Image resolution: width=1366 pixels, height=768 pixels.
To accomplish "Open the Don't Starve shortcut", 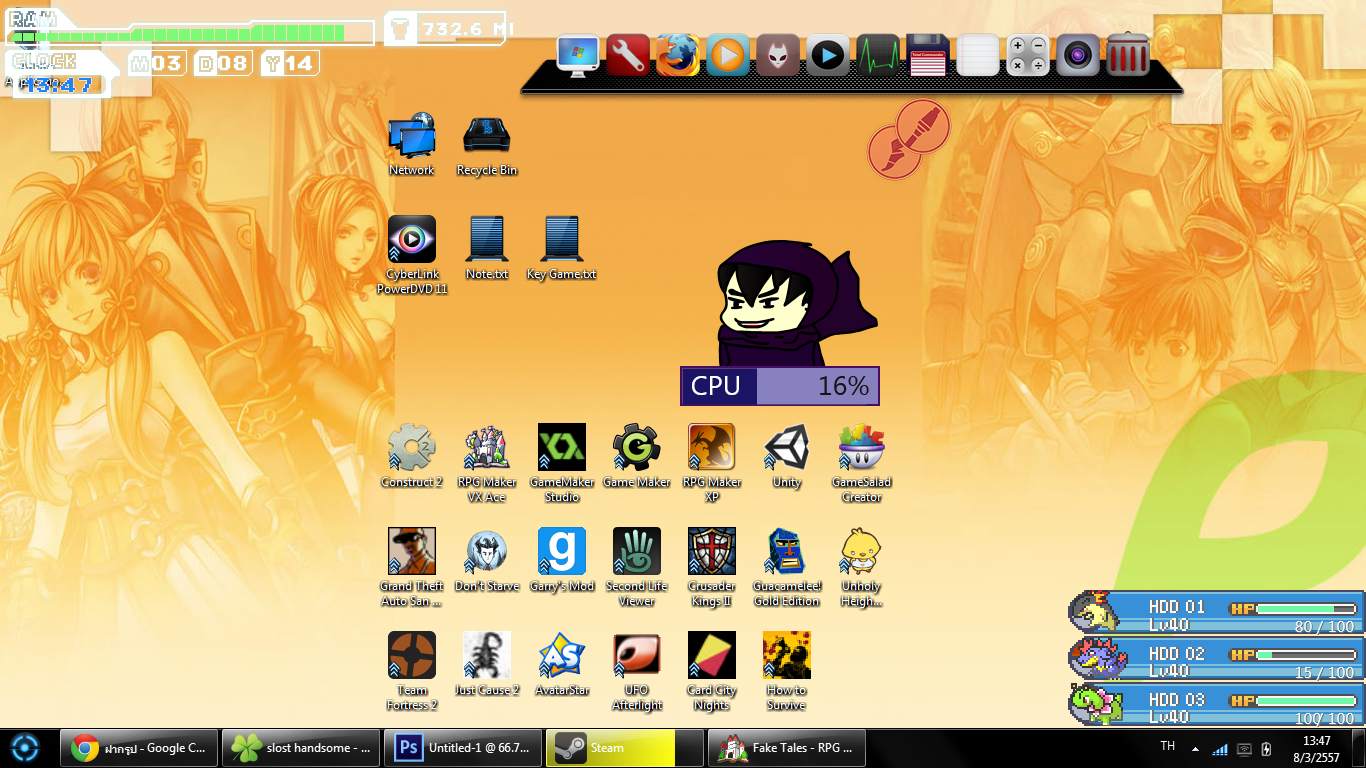I will click(x=487, y=560).
